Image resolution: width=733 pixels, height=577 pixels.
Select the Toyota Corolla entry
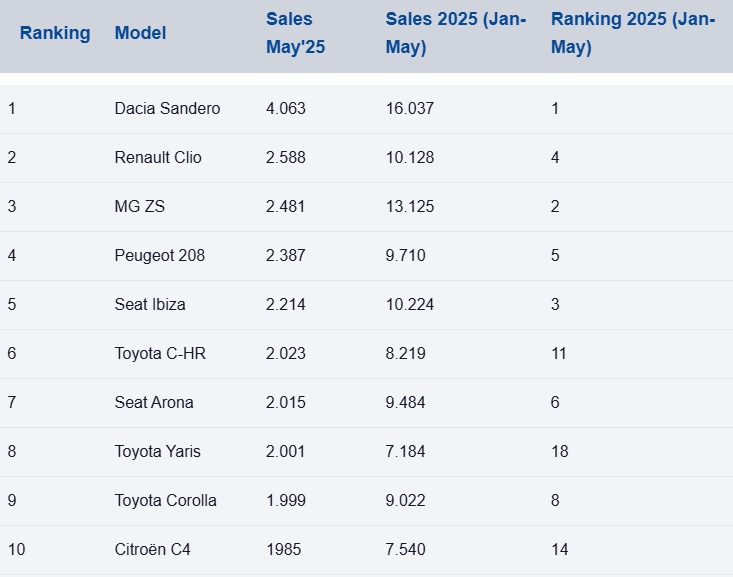pyautogui.click(x=165, y=500)
